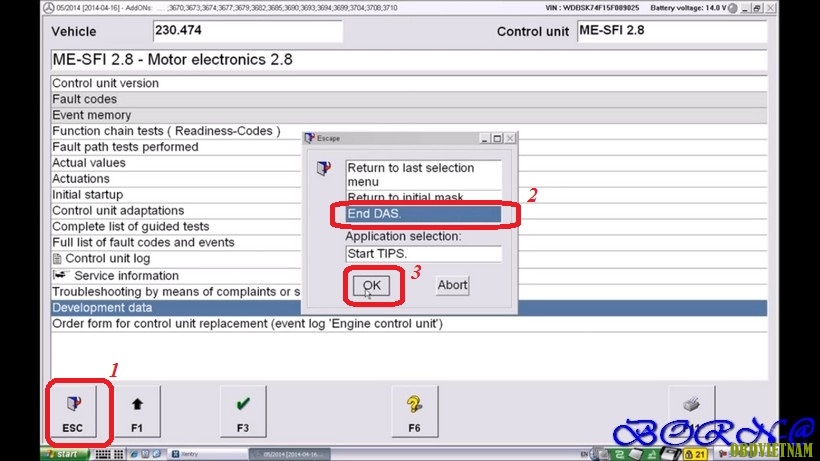This screenshot has height=461, width=820.
Task: Click the yellow '21' tray icon
Action: pos(696,454)
